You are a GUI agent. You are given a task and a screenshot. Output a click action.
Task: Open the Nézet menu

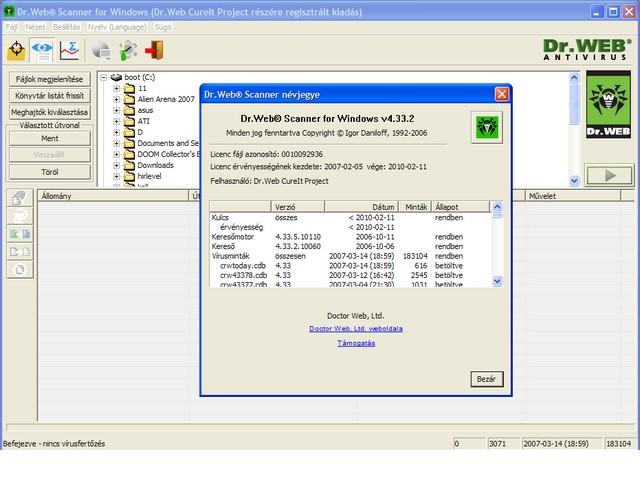pos(35,27)
